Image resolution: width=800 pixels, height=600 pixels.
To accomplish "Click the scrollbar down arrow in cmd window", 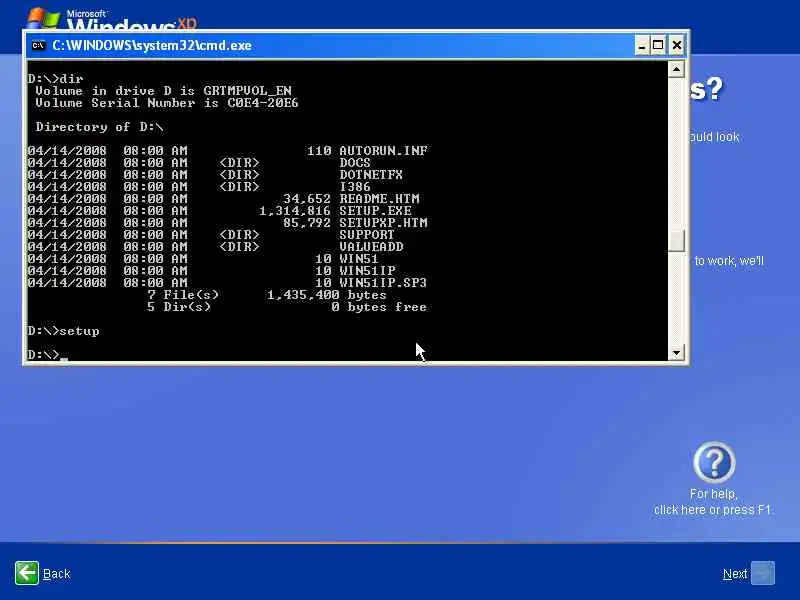I will (x=676, y=353).
